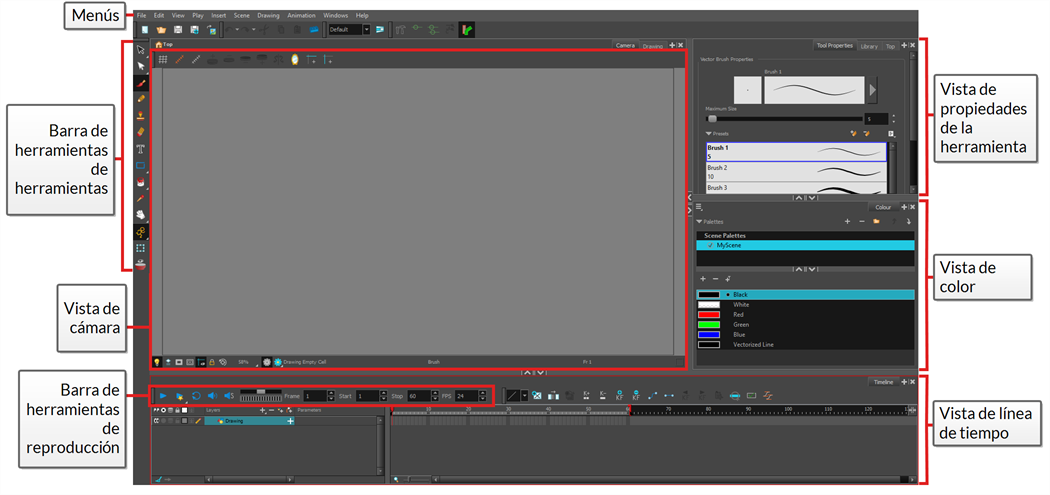Toggle sound playback speaker icon
This screenshot has height=495, width=1050.
pyautogui.click(x=212, y=396)
